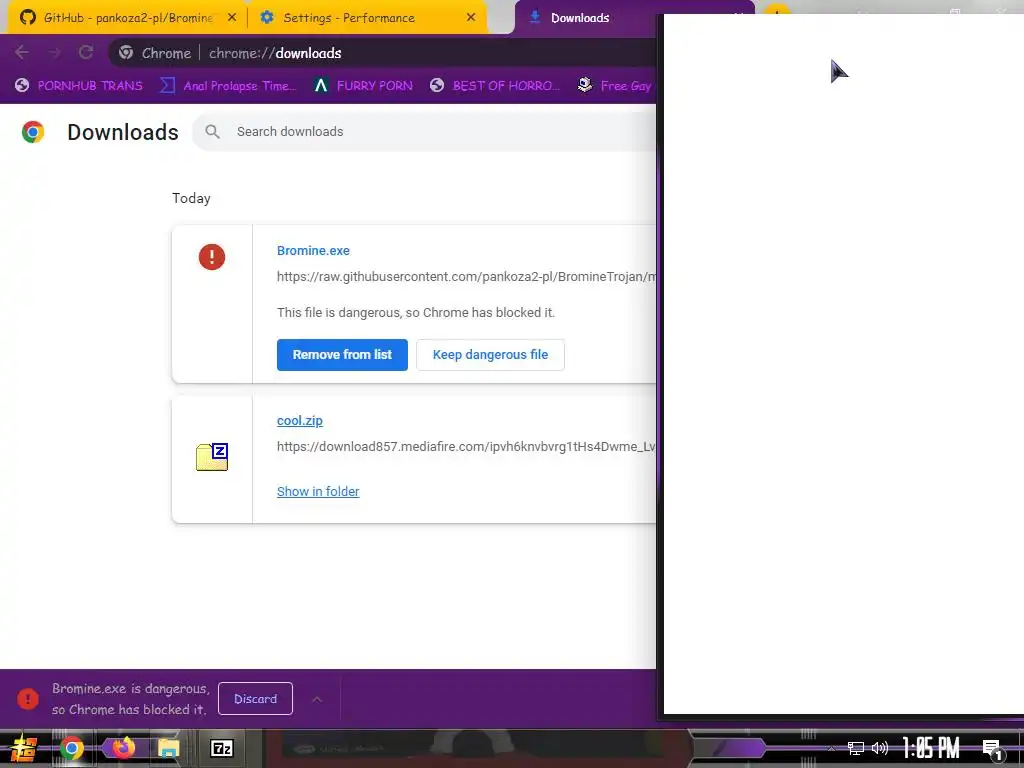Open Chrome from the taskbar
Viewport: 1024px width, 768px height.
[72, 748]
